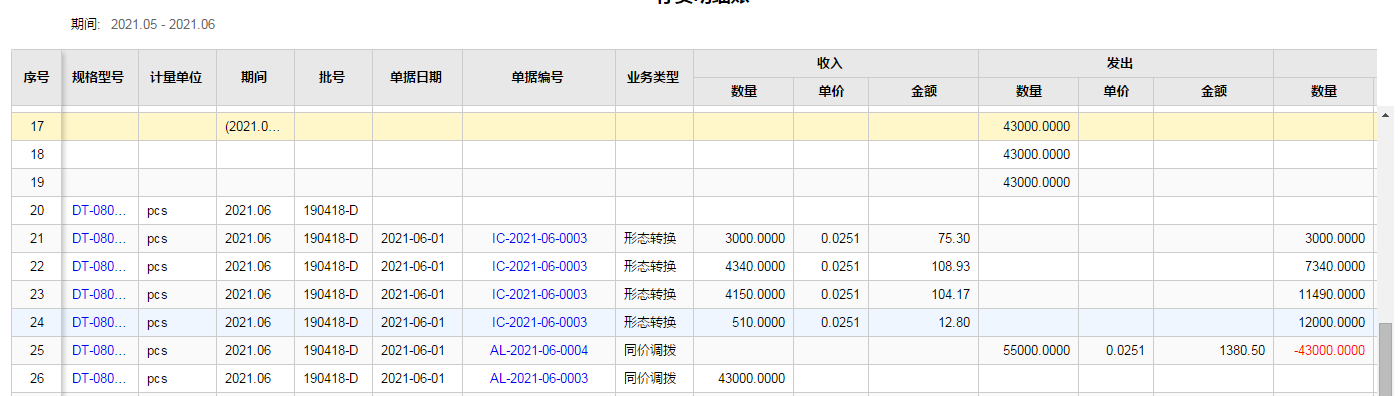
Task: Click the 金额 header under 发出
Action: 1213,91
